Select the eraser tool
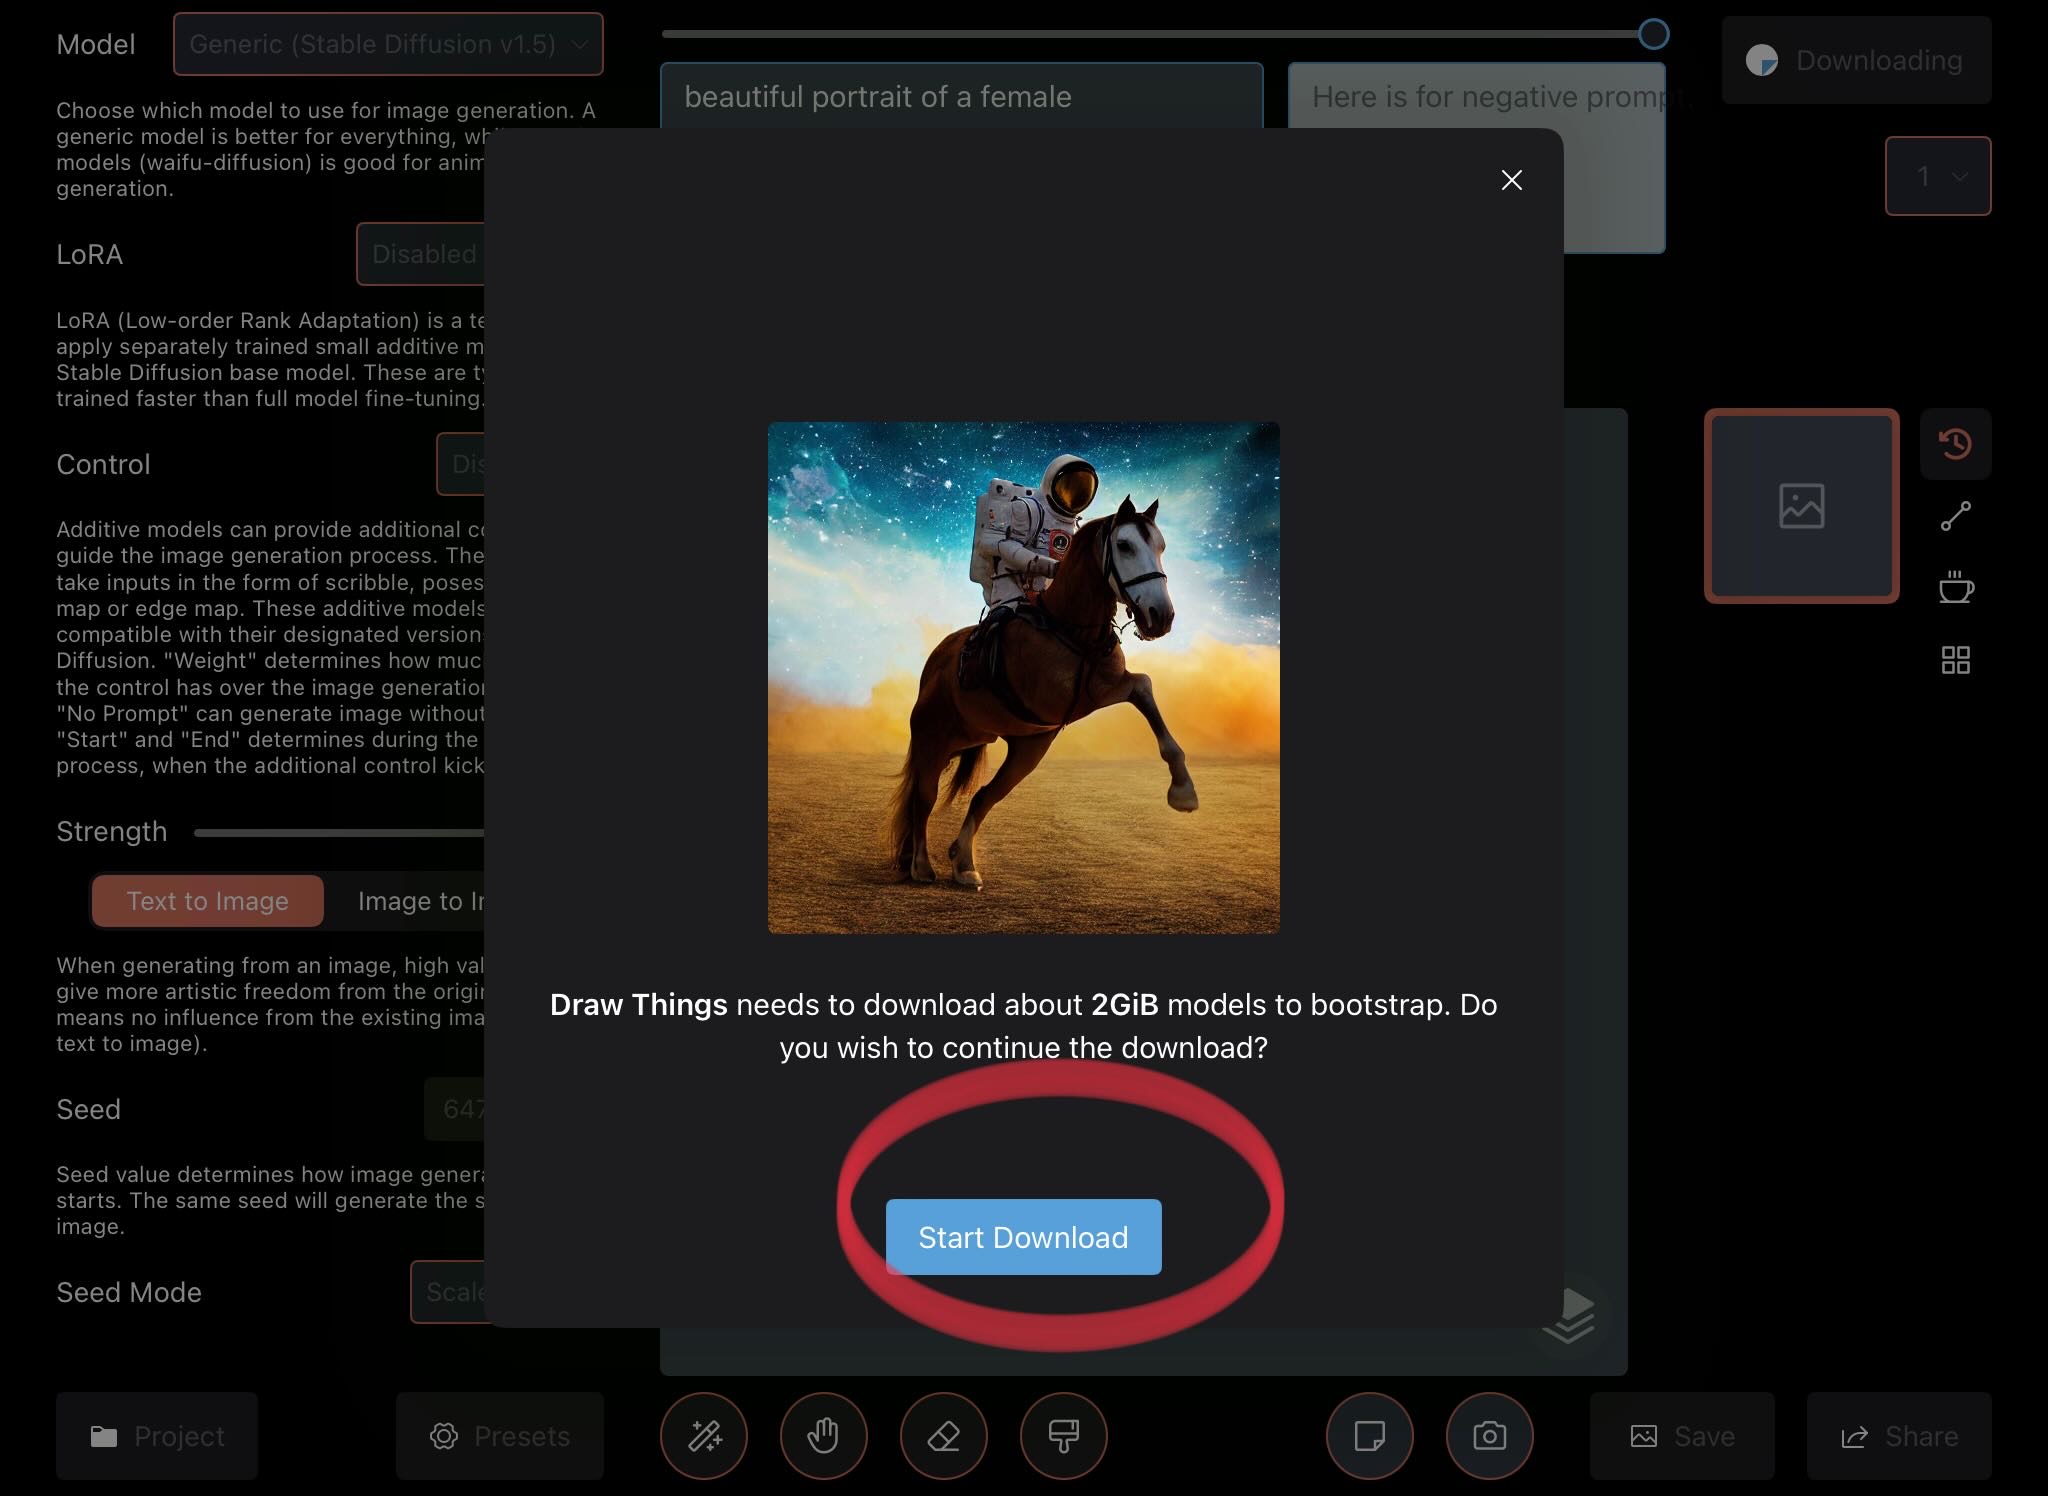Image resolution: width=2048 pixels, height=1496 pixels. click(x=943, y=1436)
